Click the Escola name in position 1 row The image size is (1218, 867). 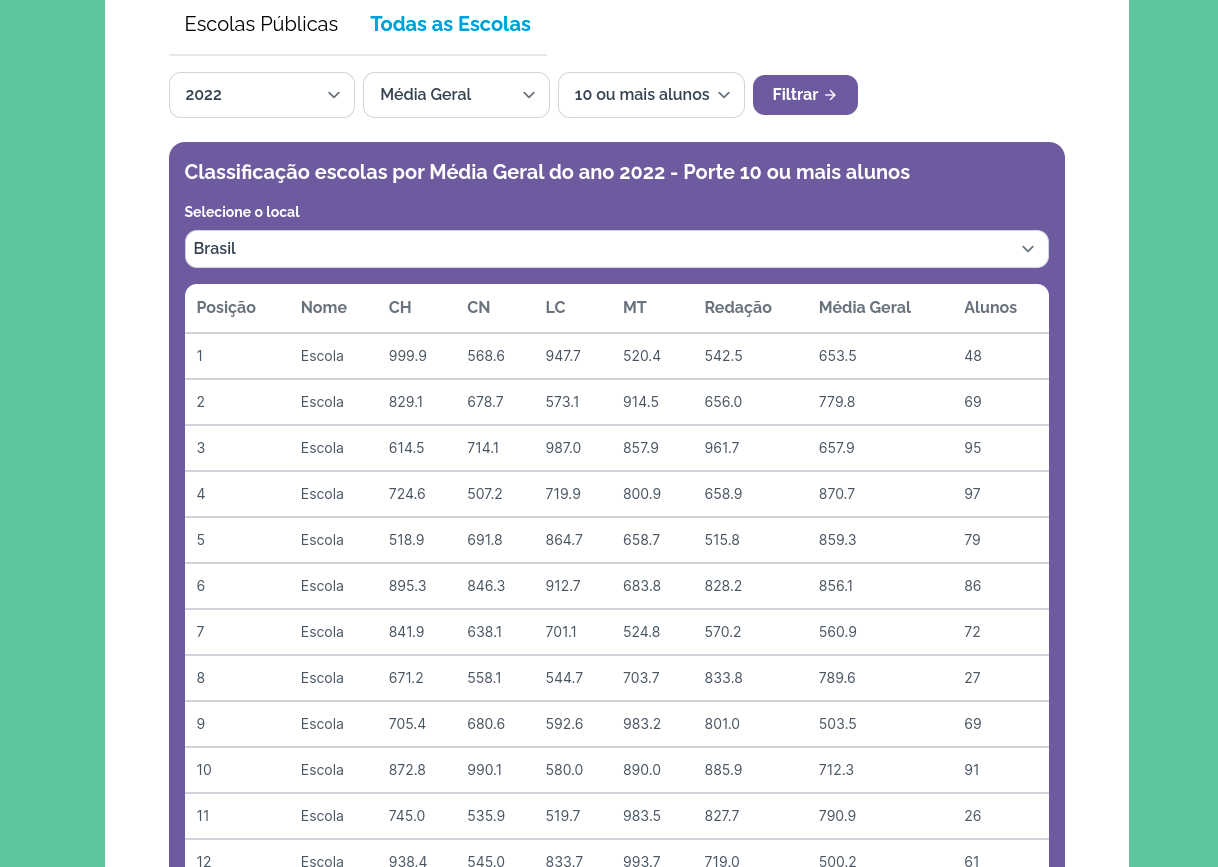click(322, 356)
